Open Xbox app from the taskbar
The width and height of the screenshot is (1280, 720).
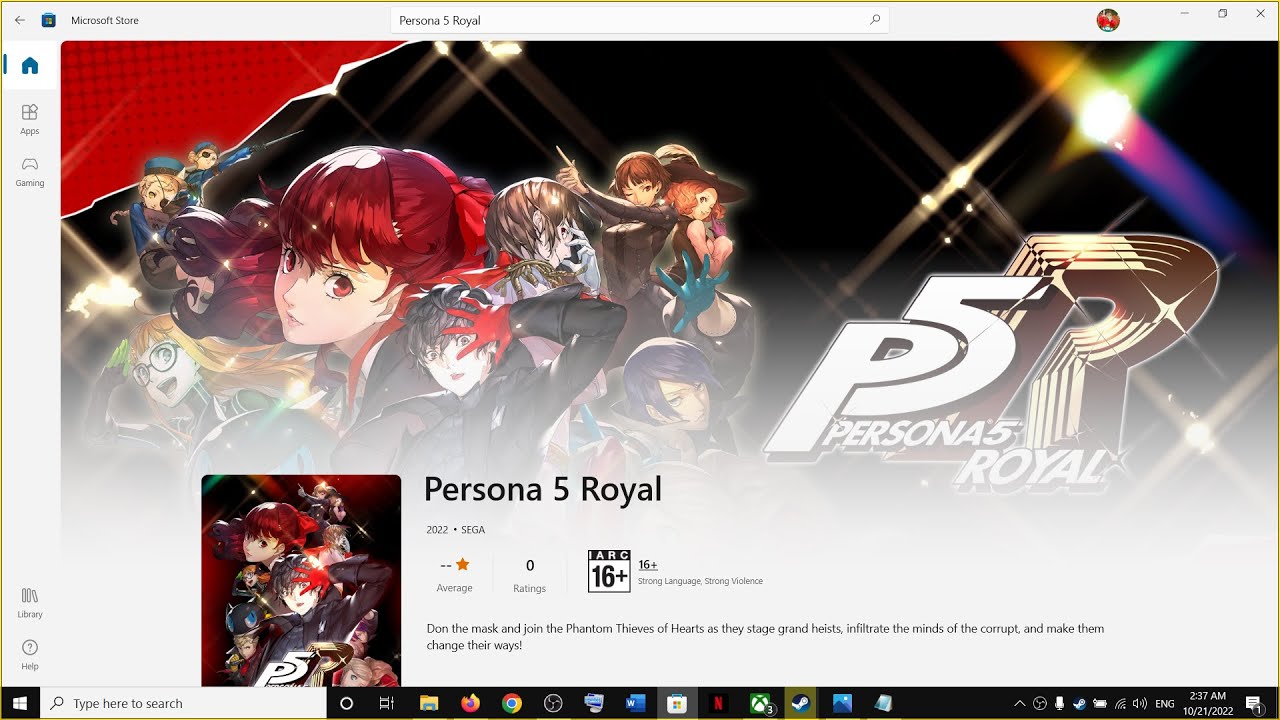coord(760,703)
